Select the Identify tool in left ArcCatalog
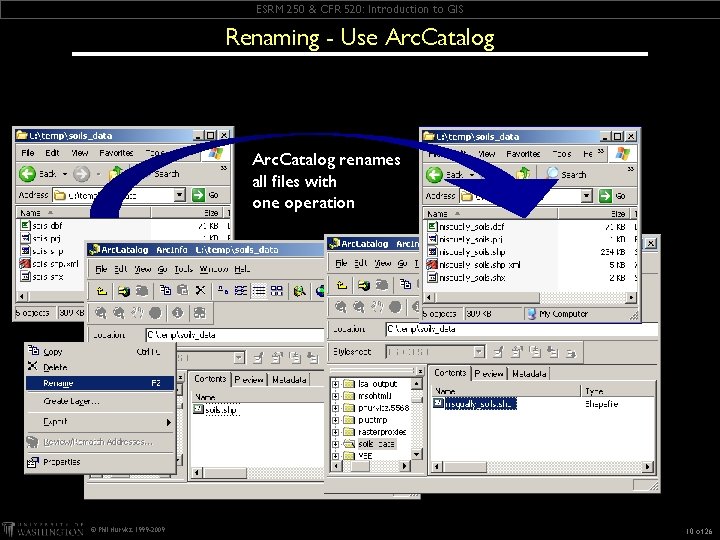Viewport: 720px width, 540px height. [177, 313]
